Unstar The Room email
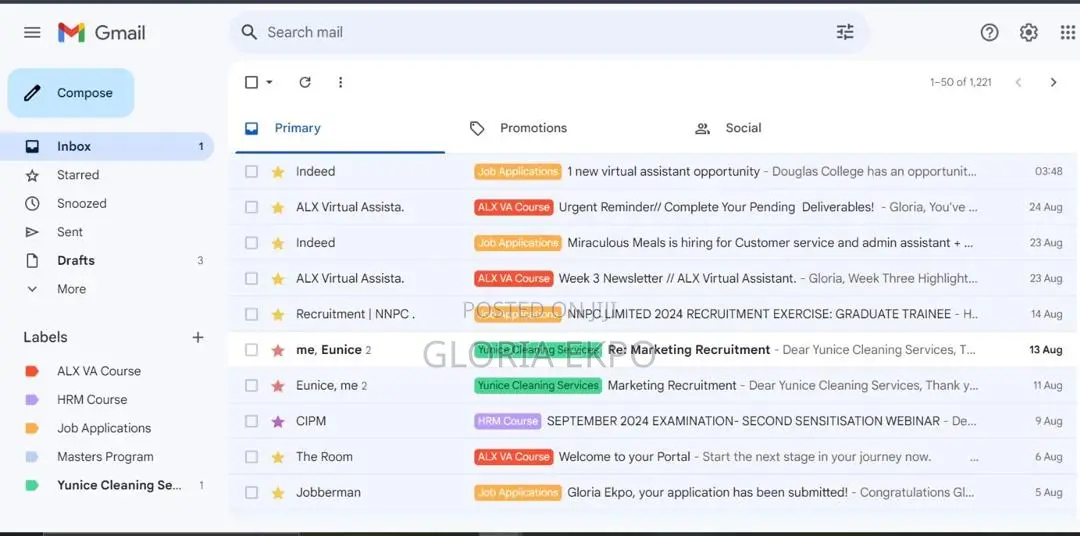Image resolution: width=1080 pixels, height=536 pixels. [278, 457]
